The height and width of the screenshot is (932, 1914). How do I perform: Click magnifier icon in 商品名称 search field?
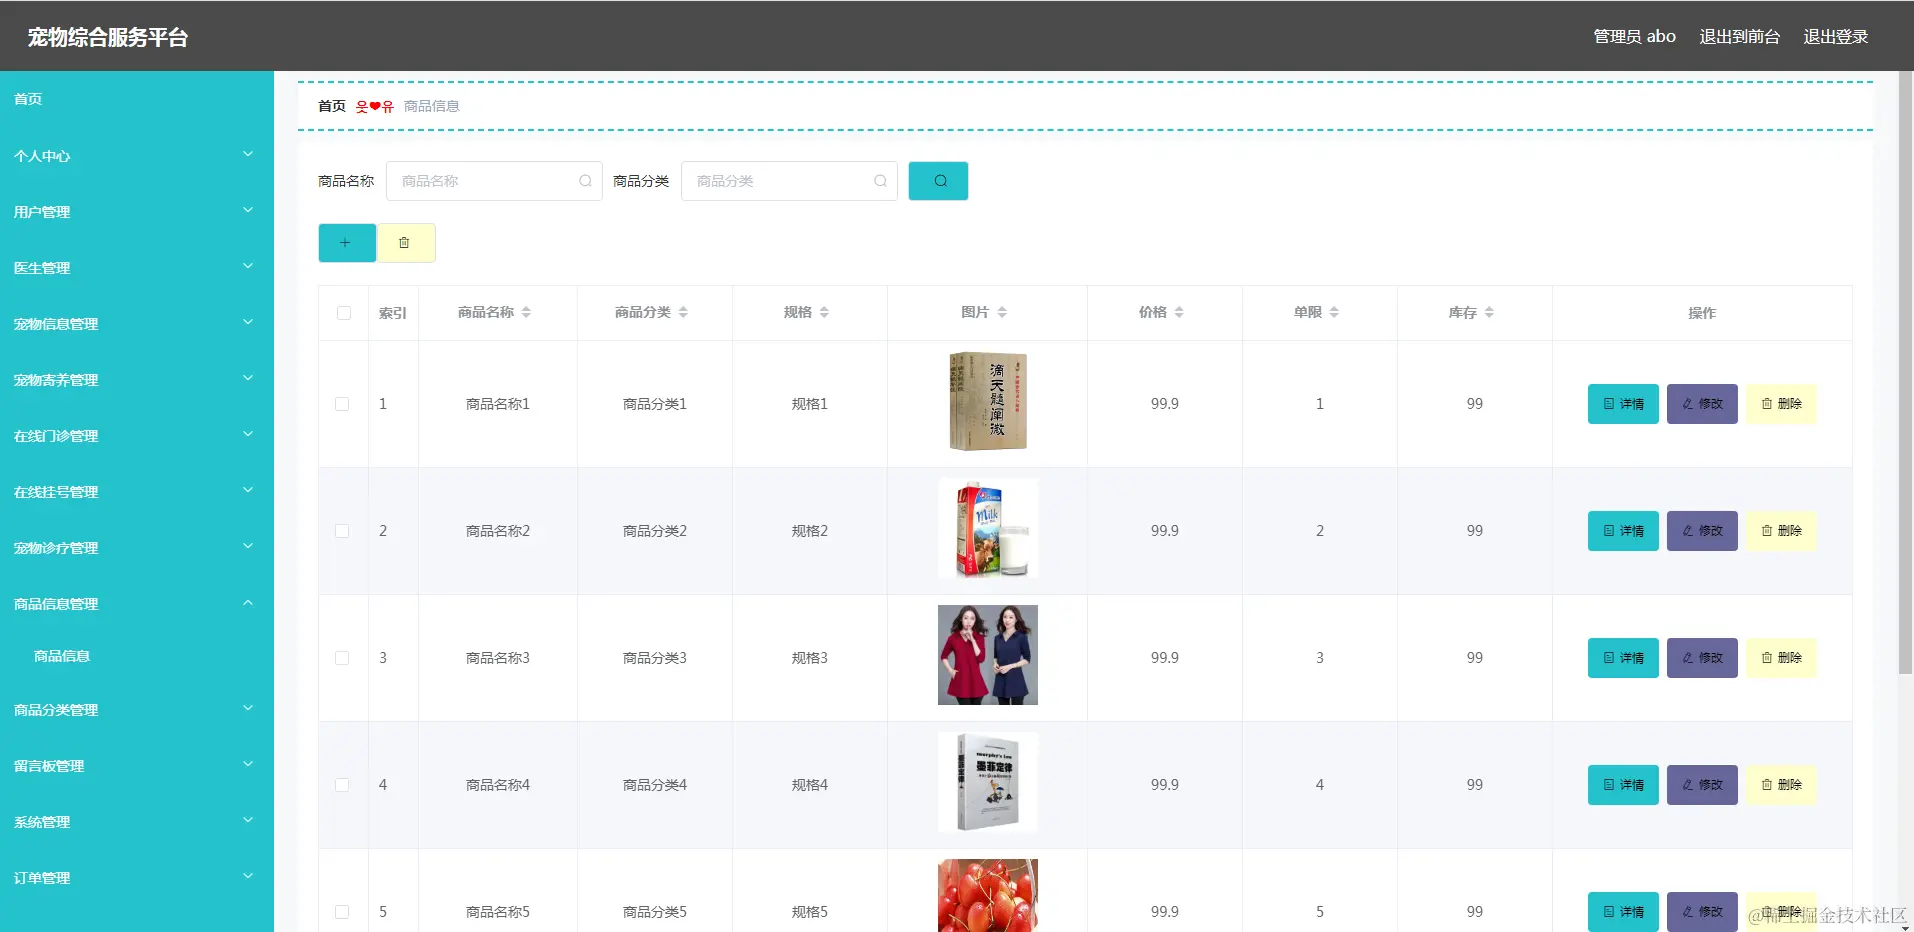coord(585,181)
